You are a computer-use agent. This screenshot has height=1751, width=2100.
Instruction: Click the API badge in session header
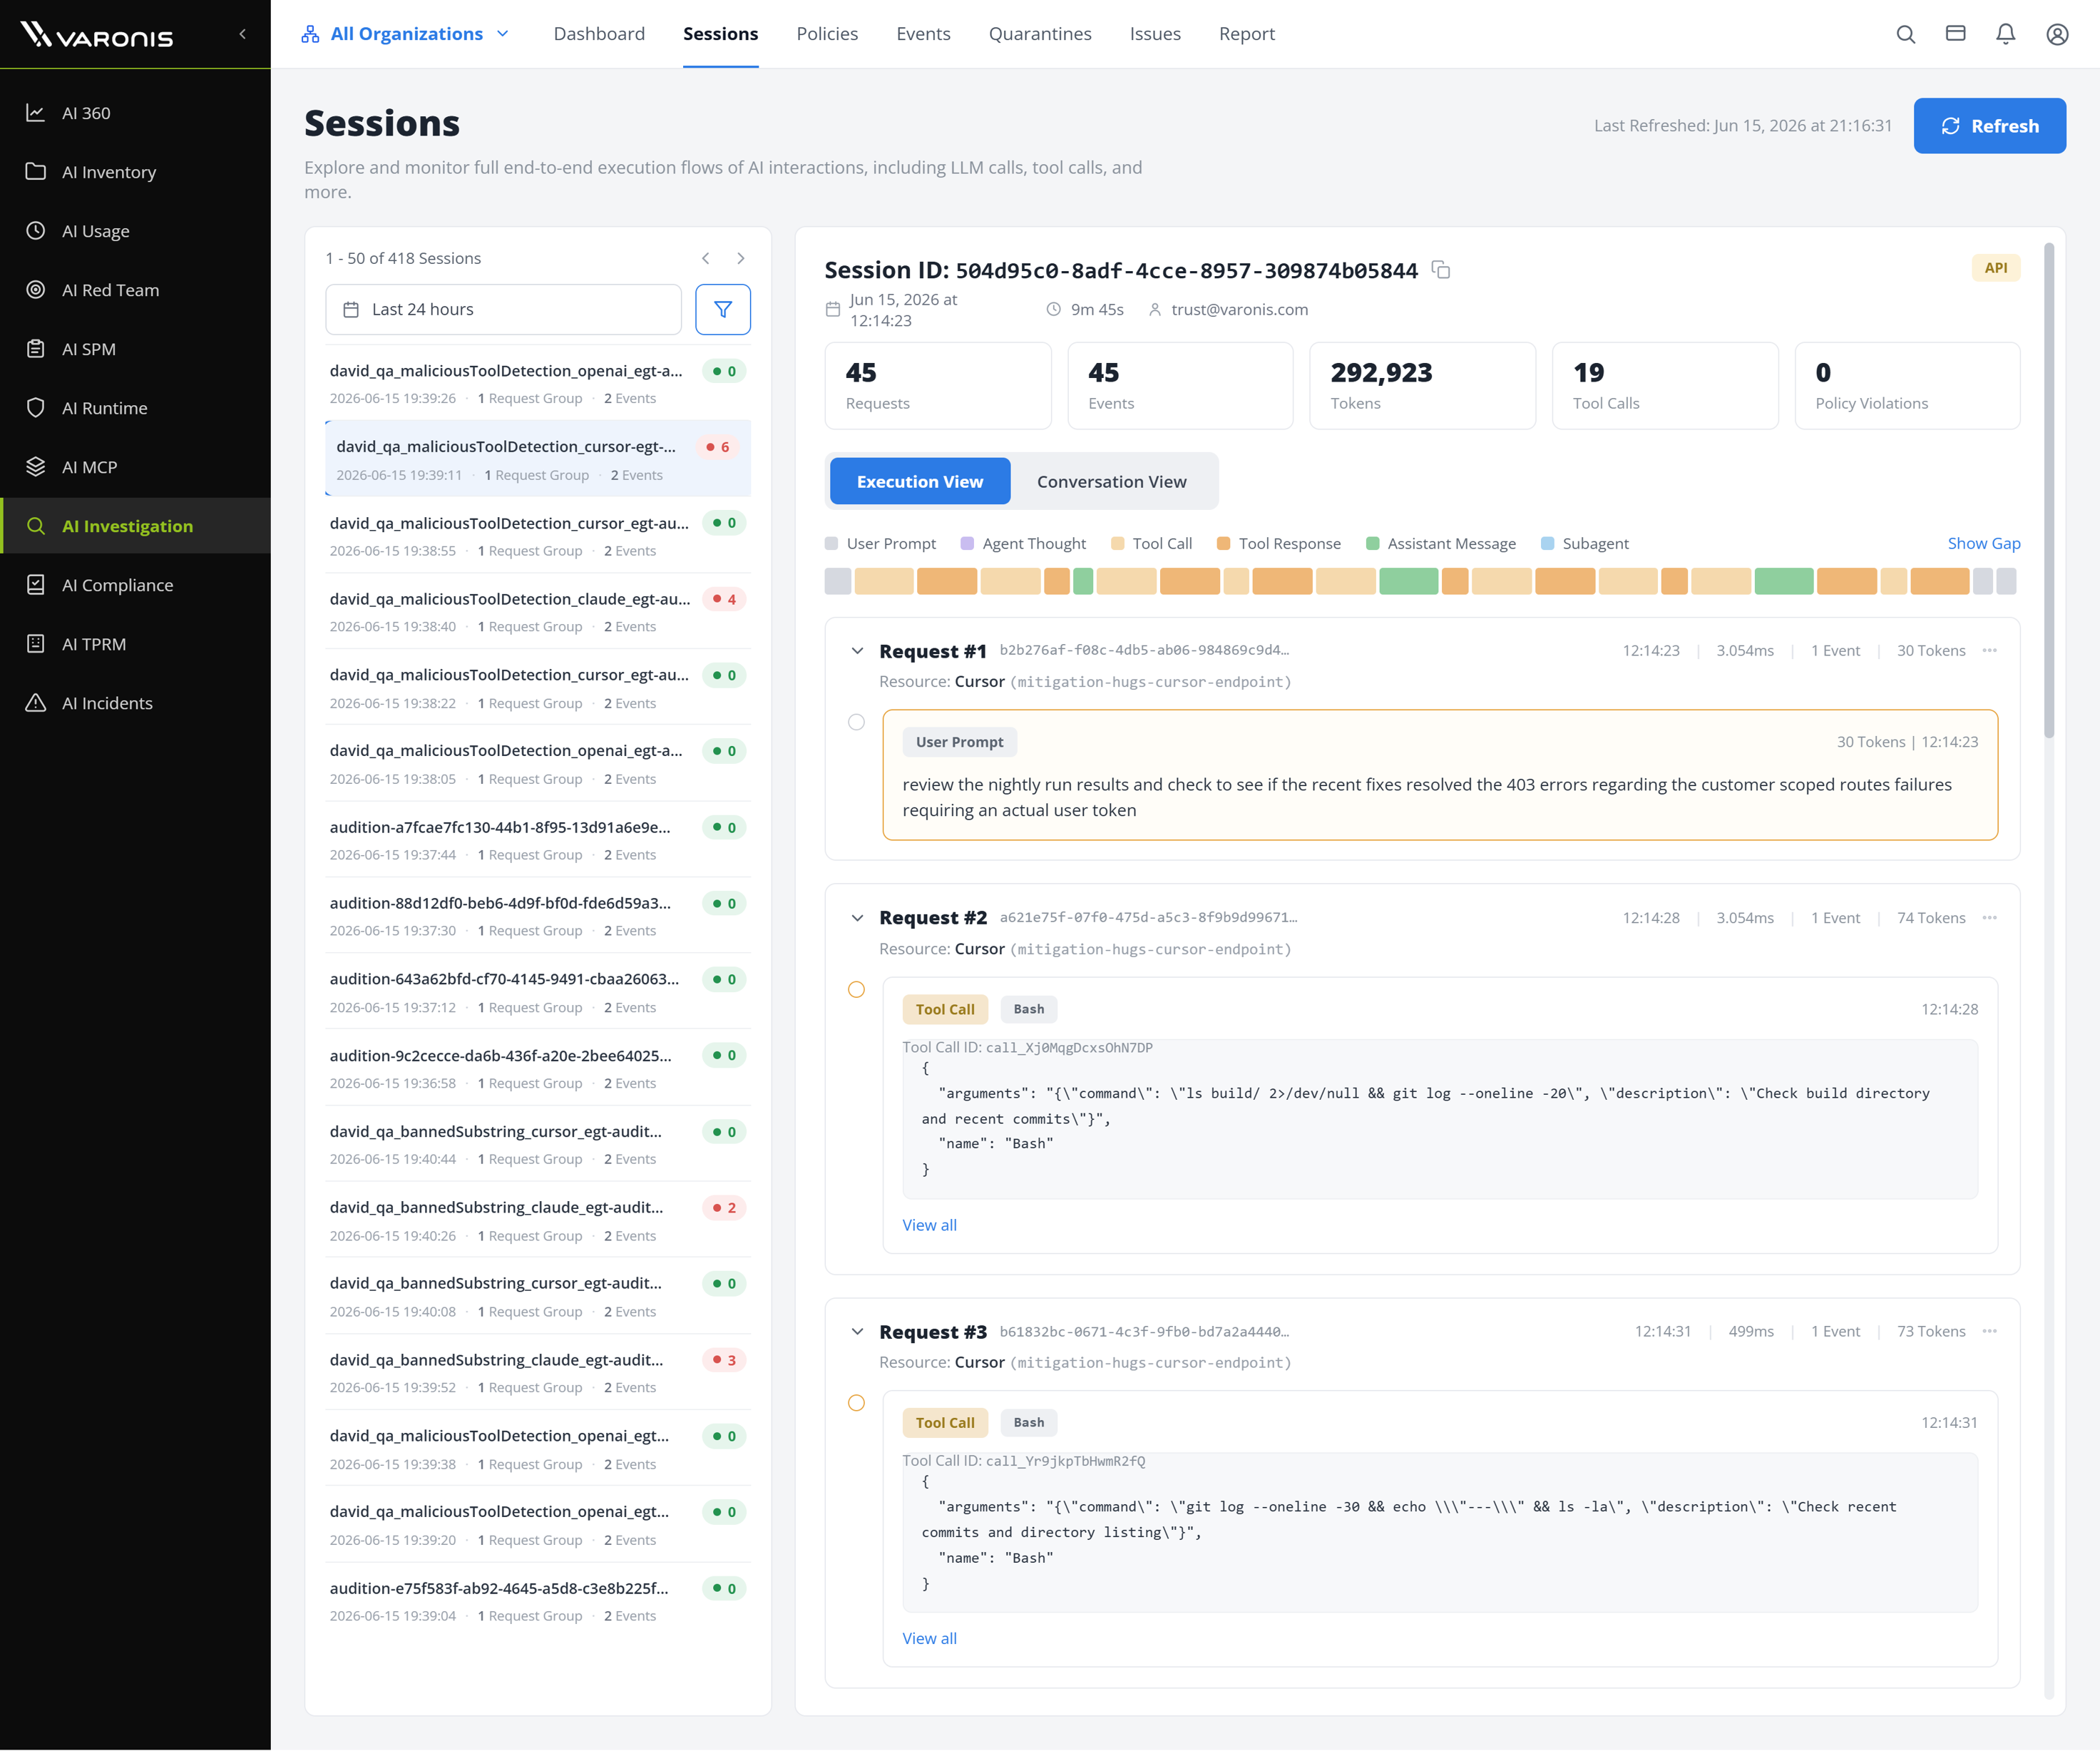pos(1996,268)
